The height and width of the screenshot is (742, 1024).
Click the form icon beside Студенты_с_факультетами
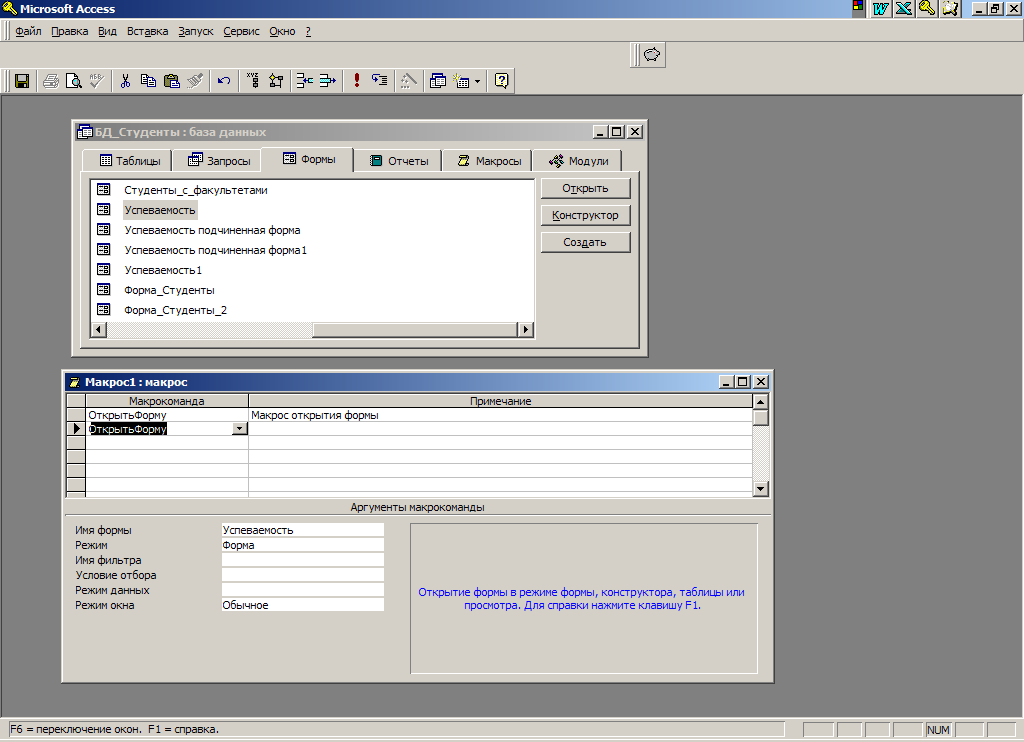[x=103, y=189]
